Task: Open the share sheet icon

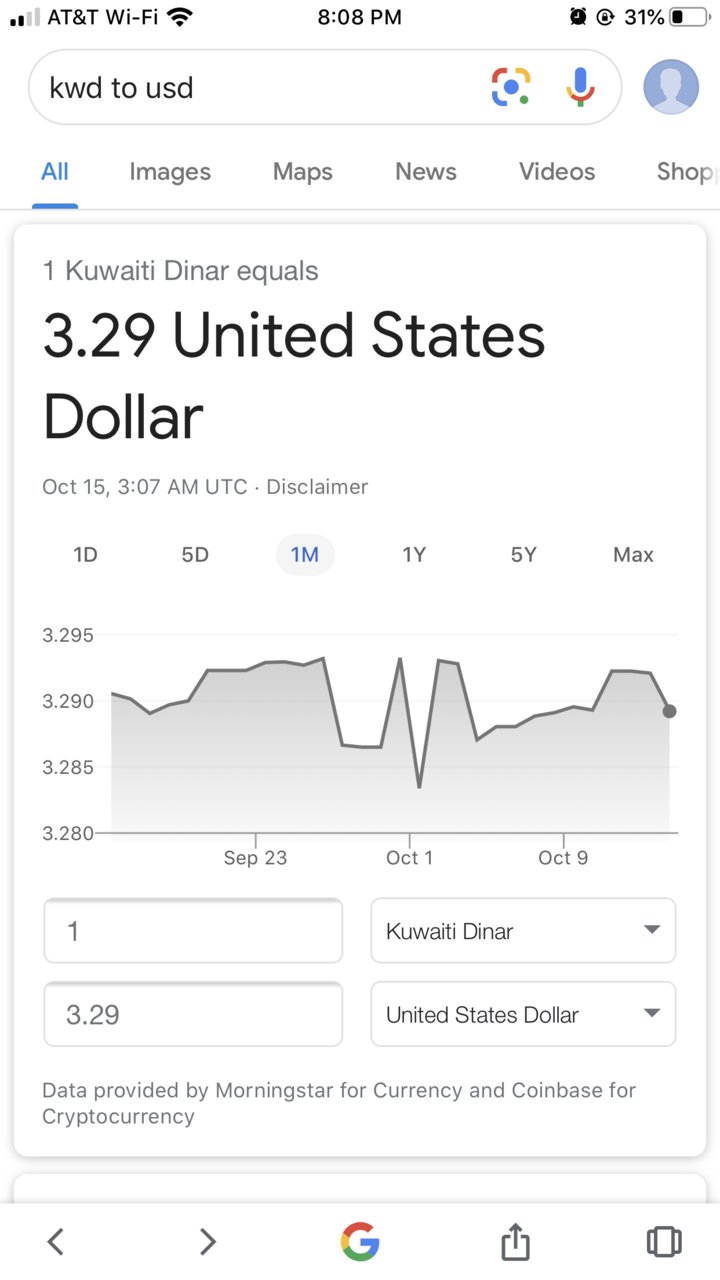Action: click(514, 1241)
